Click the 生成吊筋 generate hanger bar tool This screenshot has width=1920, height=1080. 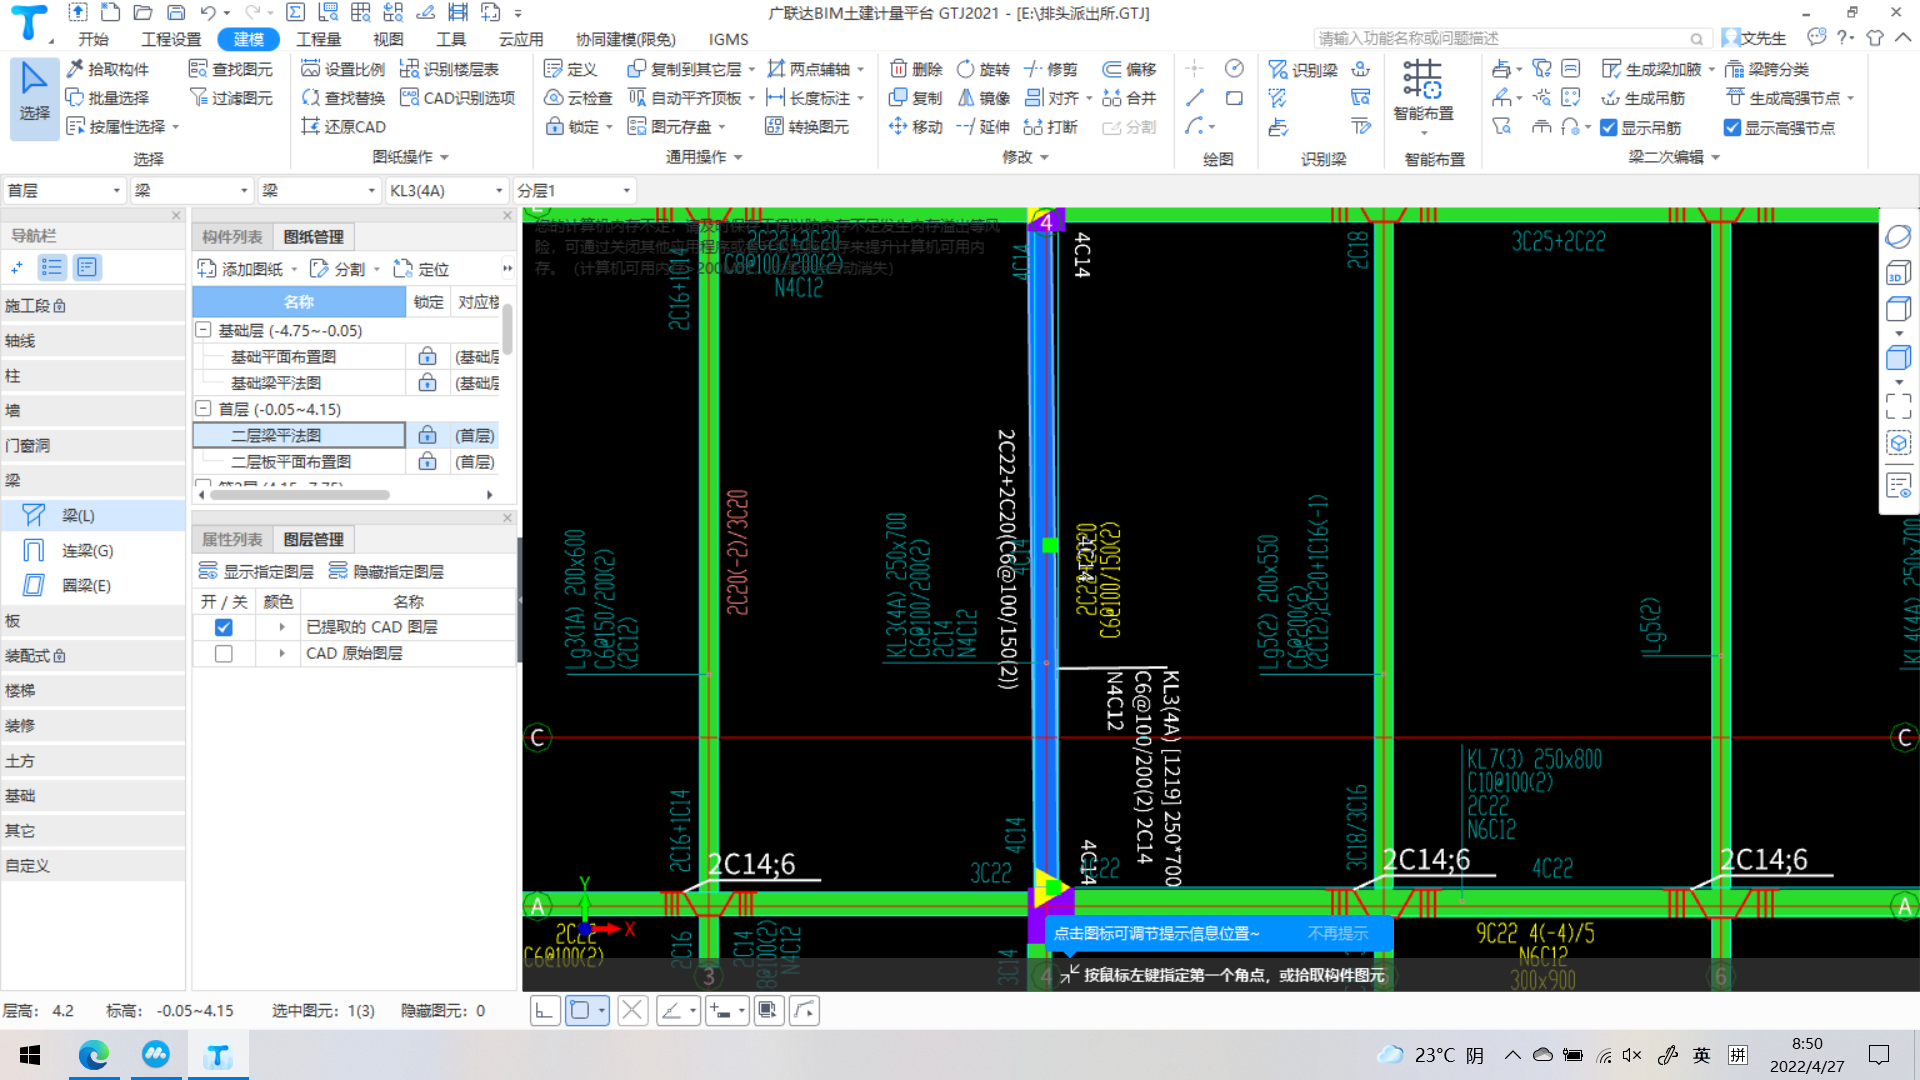tap(1643, 98)
